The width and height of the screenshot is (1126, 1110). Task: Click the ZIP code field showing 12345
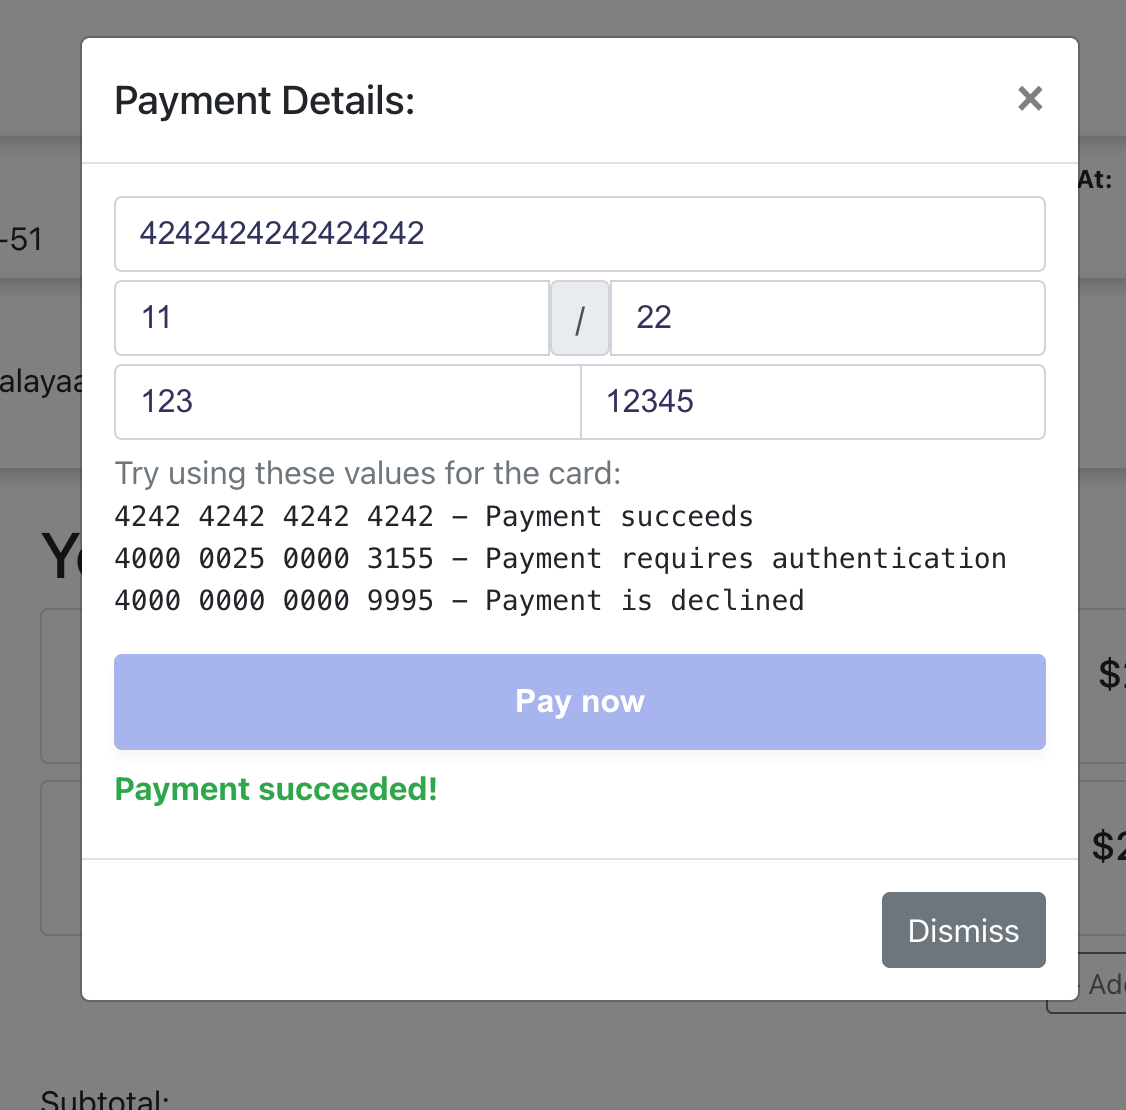point(812,402)
